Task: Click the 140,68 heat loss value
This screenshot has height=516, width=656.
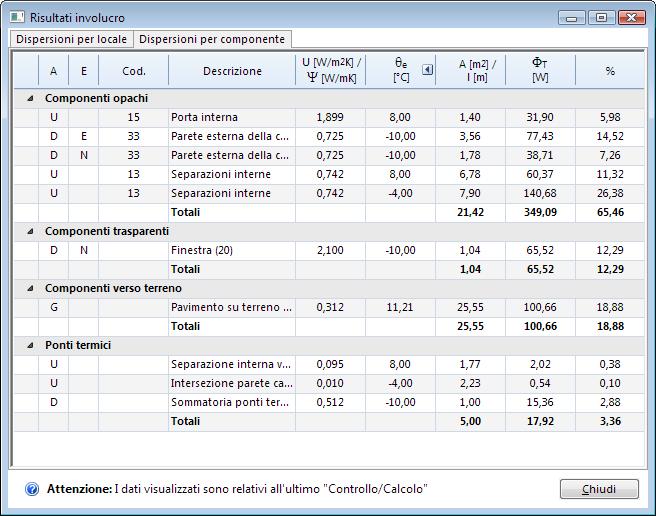Action: point(540,193)
